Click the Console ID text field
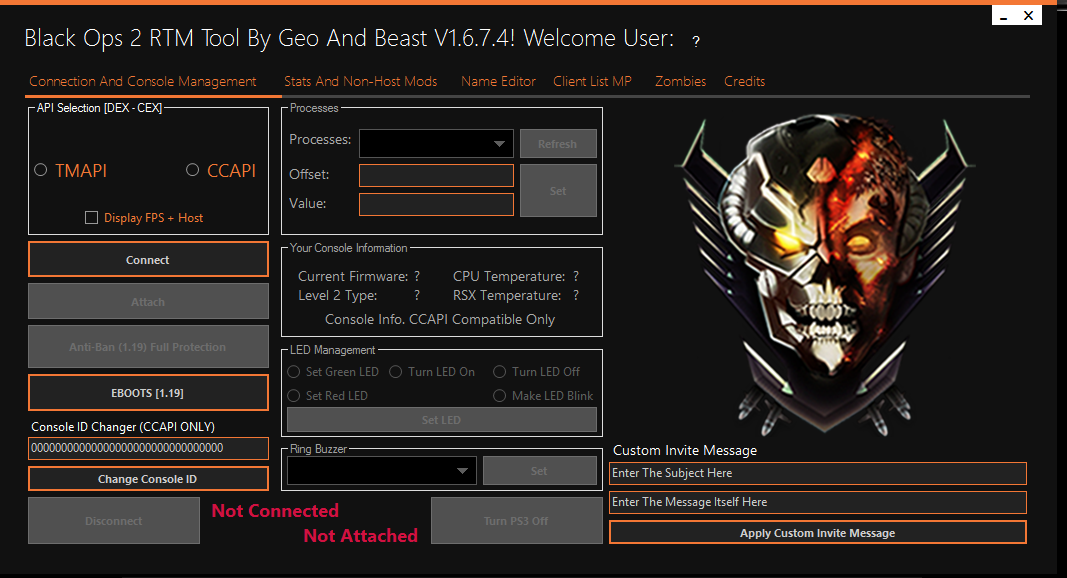 (x=148, y=448)
